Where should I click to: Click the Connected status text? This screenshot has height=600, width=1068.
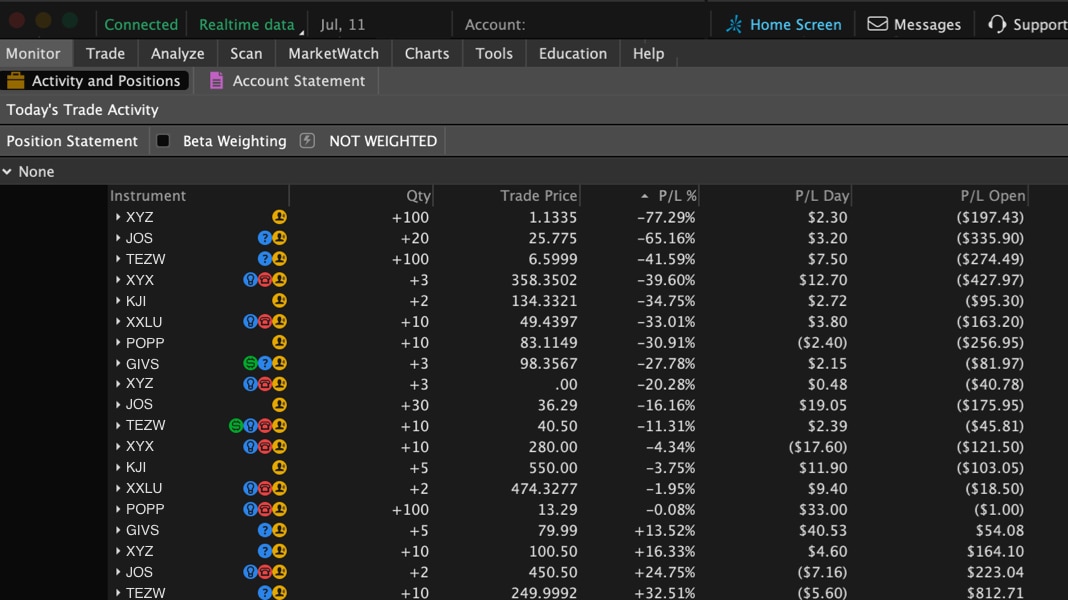[x=140, y=24]
